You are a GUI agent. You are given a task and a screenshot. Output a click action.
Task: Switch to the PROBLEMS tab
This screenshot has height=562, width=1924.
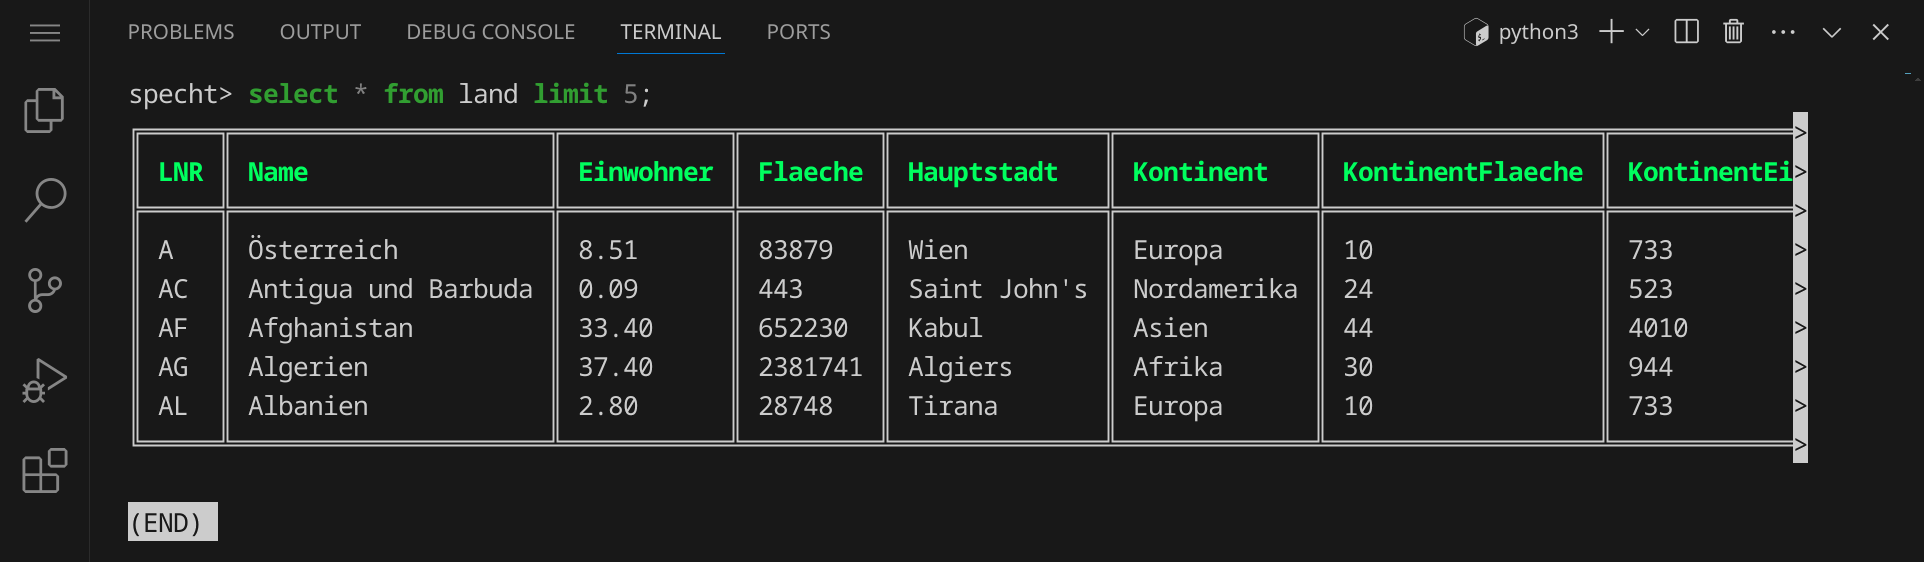click(181, 32)
